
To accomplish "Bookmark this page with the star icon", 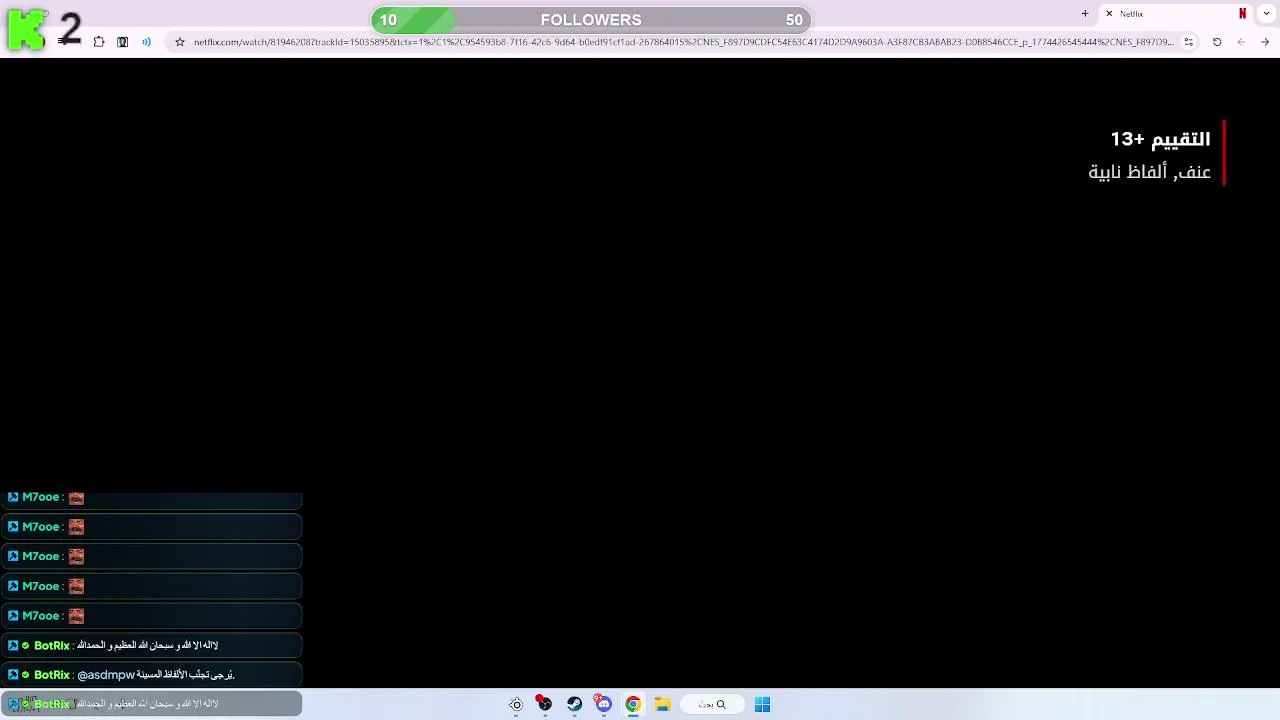I will (x=180, y=42).
